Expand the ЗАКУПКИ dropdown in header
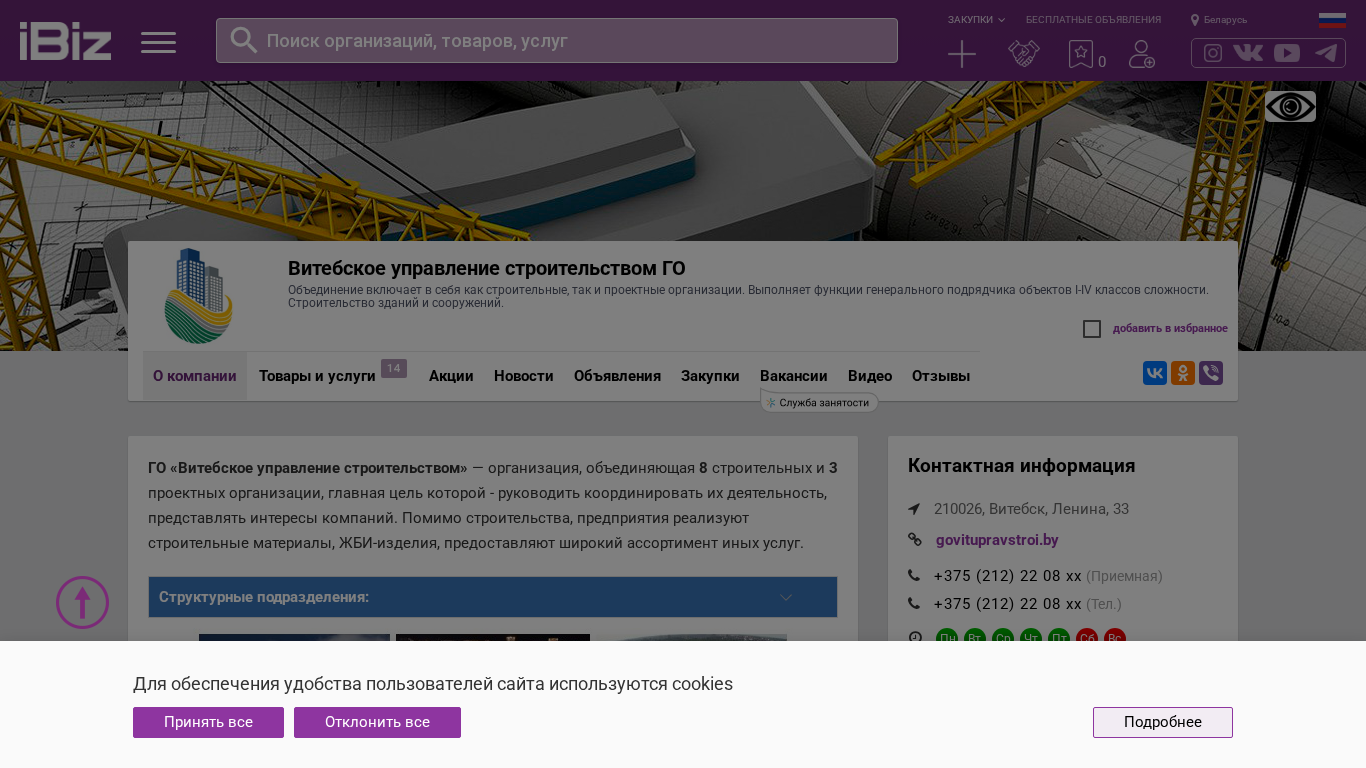Screen dimensions: 1366x768 point(977,20)
